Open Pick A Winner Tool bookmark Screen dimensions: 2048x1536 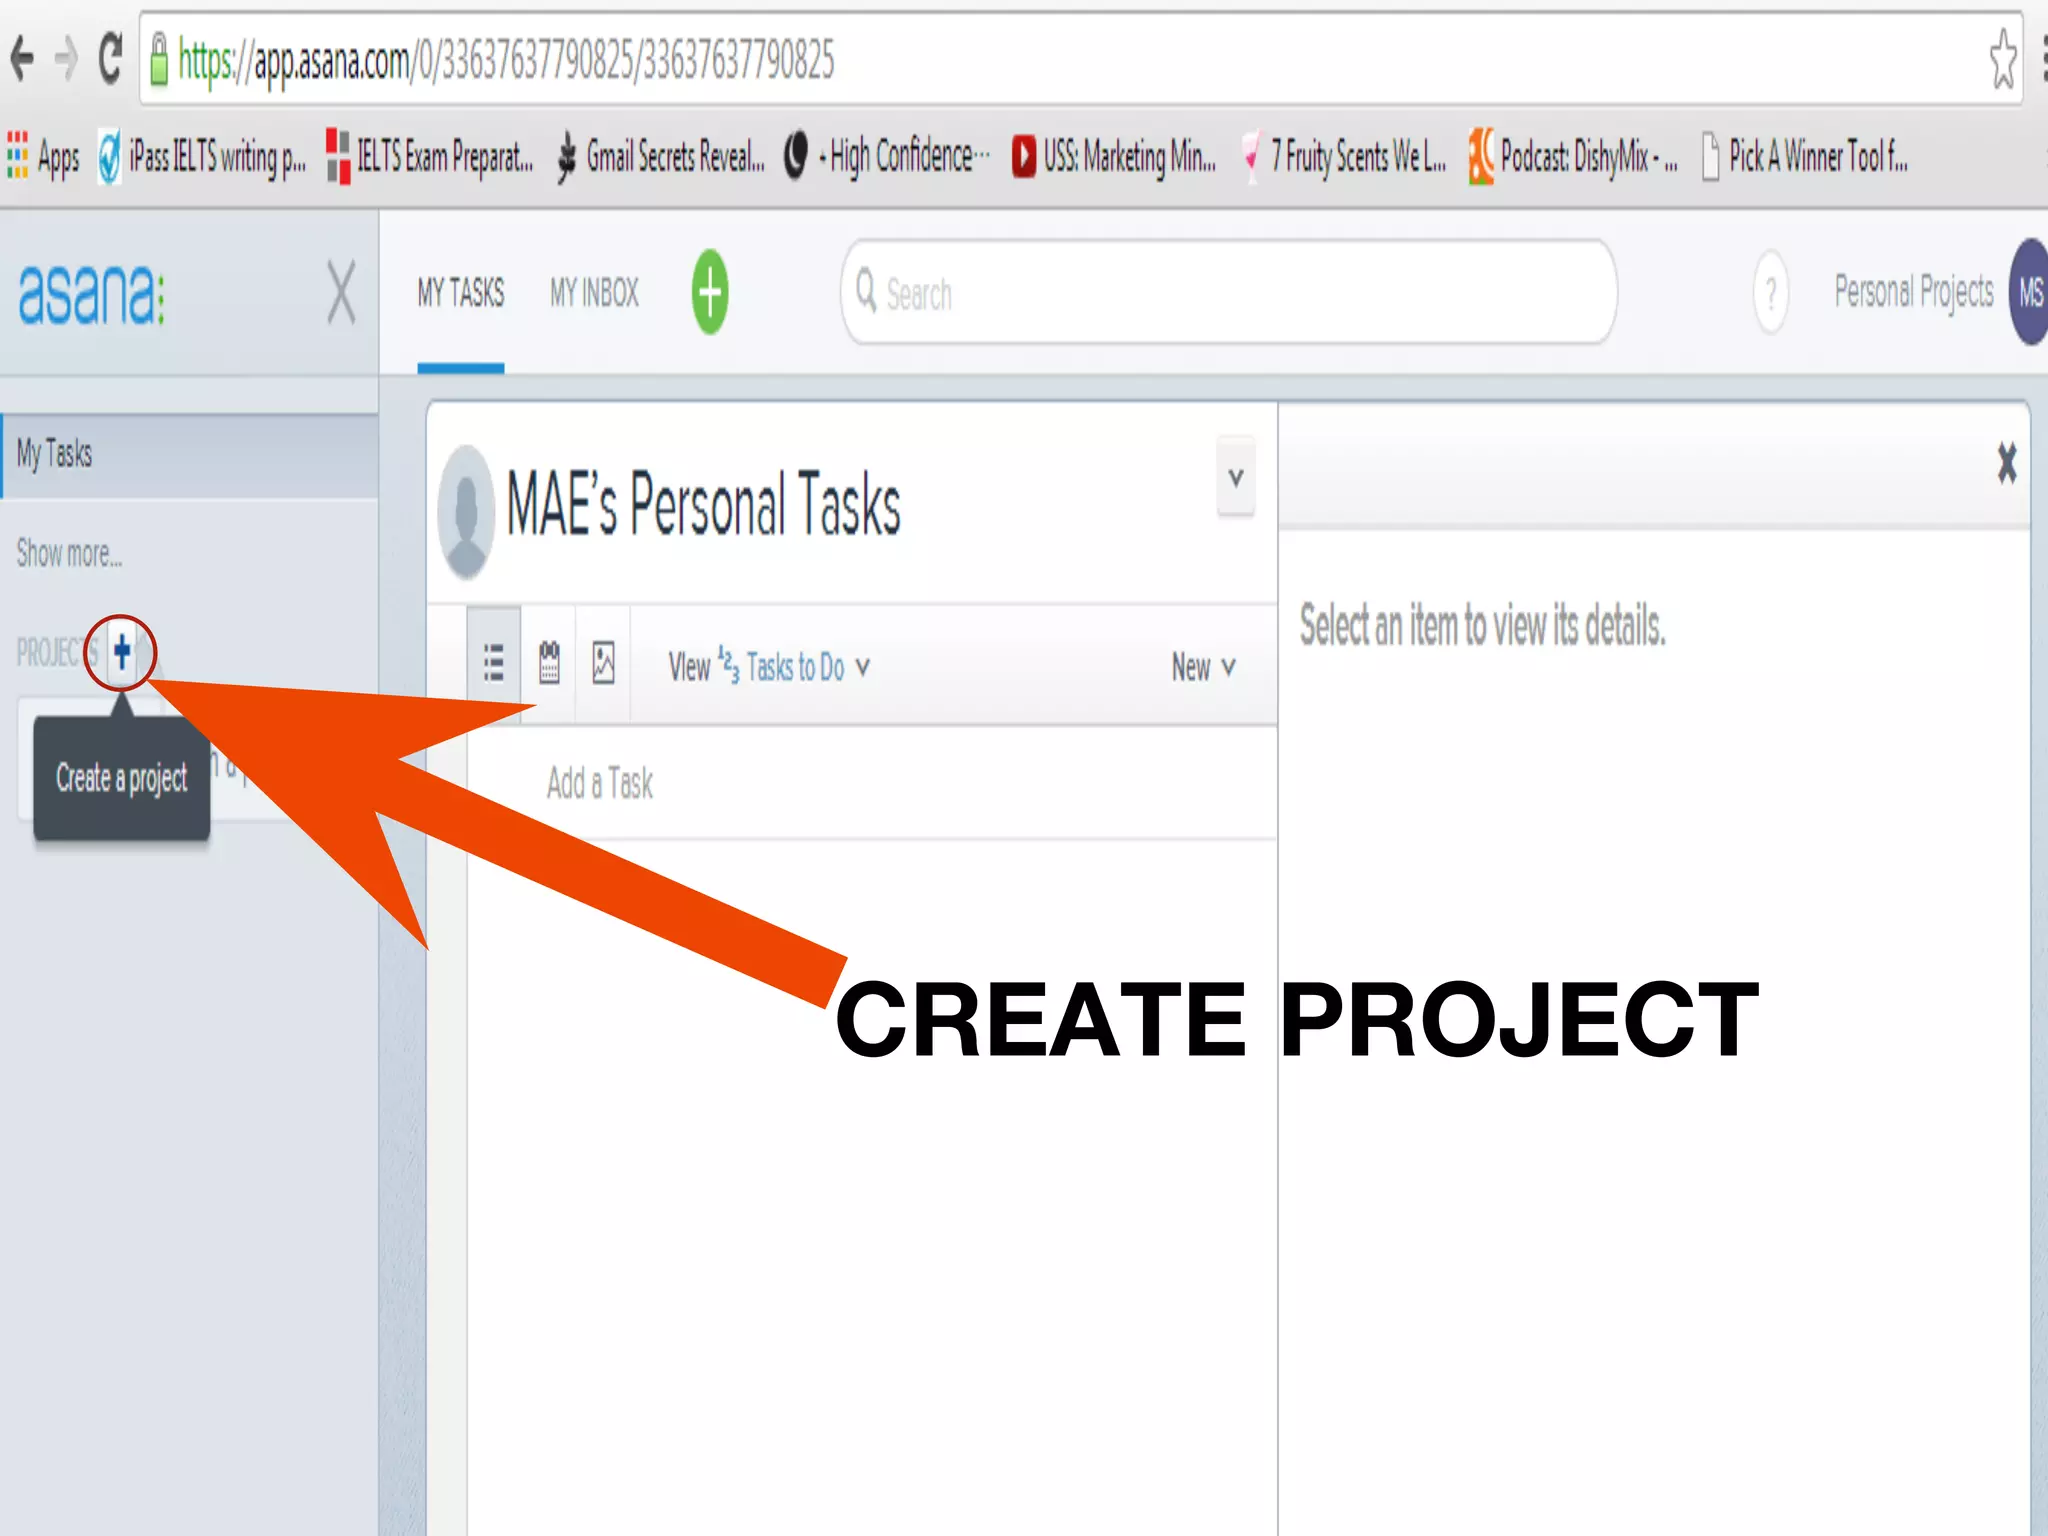click(1804, 157)
